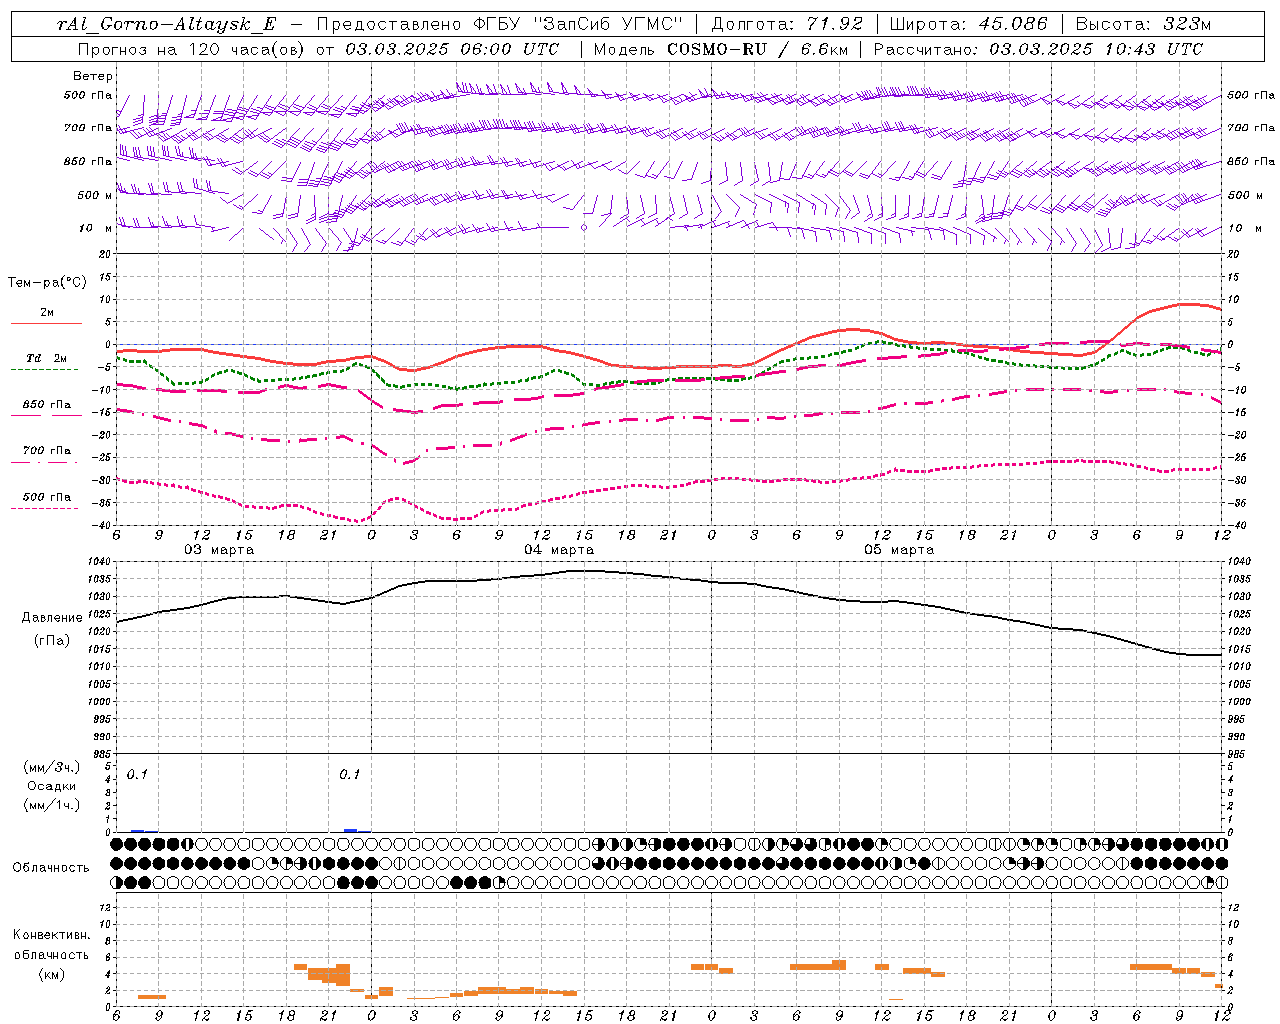Click the calm wind circle on the 10 м row

[x=584, y=227]
